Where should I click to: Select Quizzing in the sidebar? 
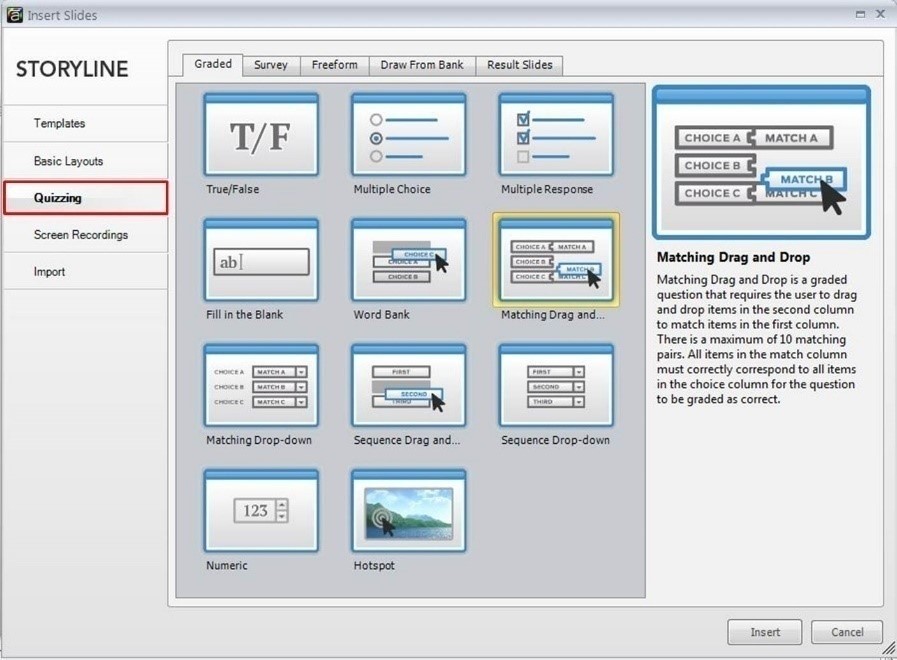[85, 198]
